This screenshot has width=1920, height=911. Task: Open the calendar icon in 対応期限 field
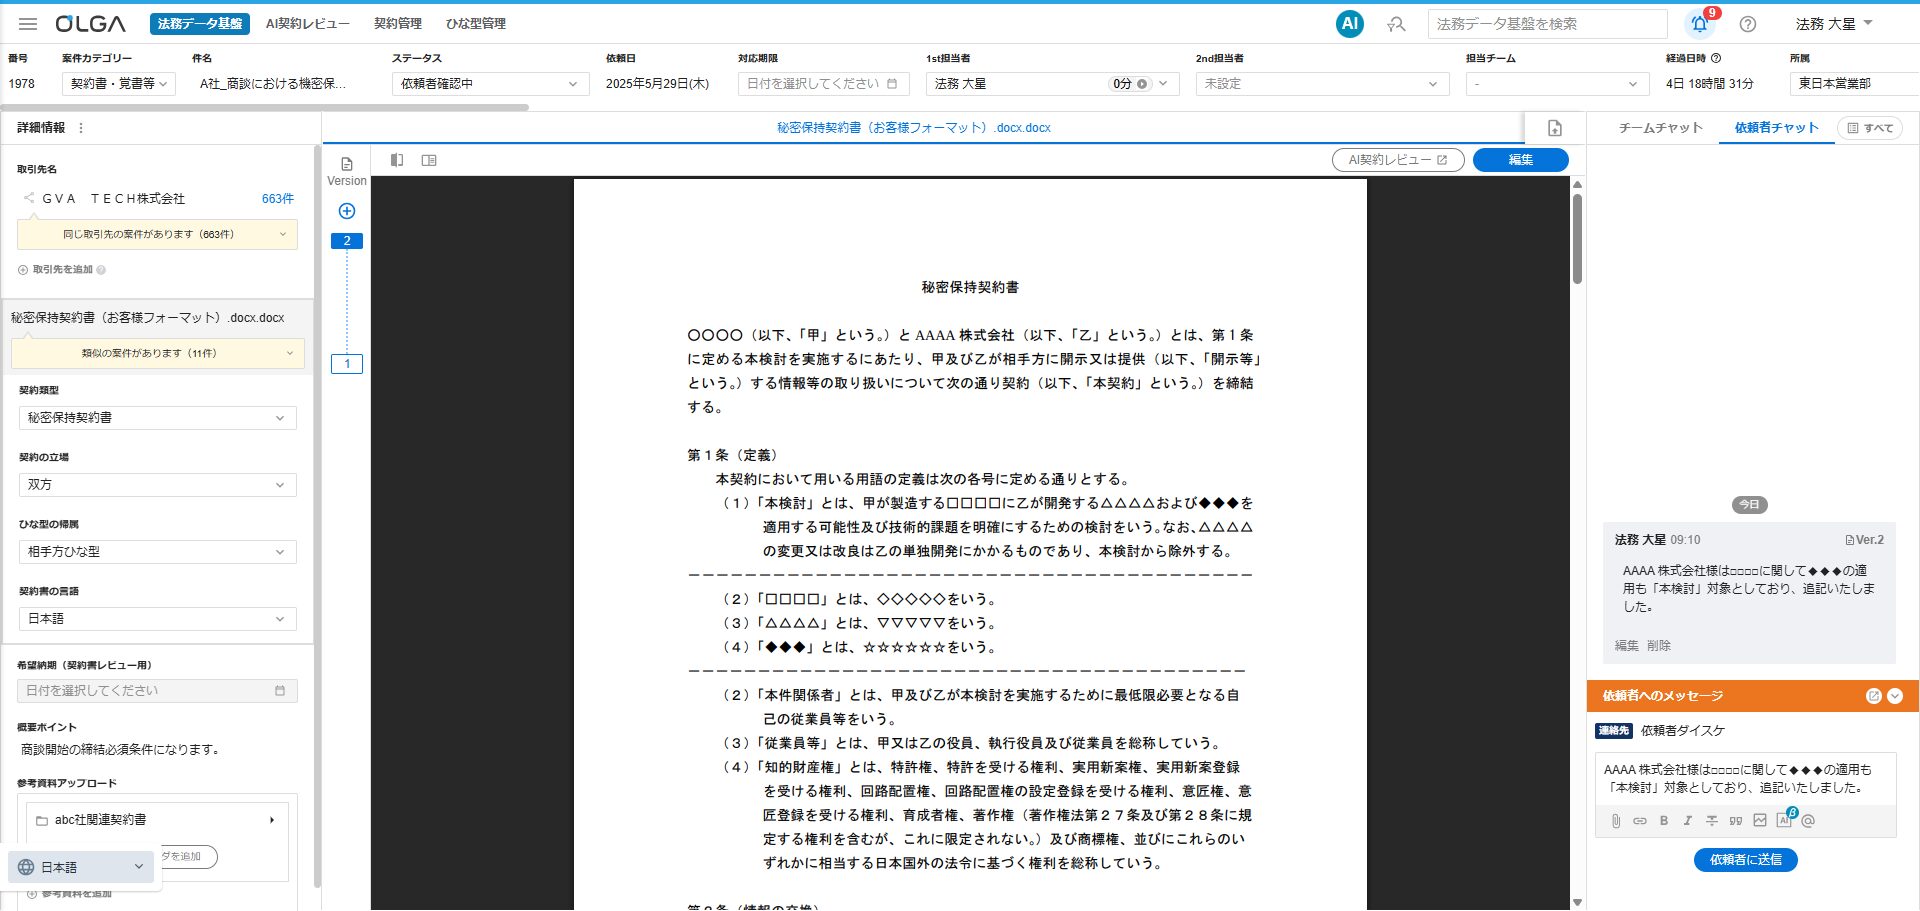click(892, 84)
